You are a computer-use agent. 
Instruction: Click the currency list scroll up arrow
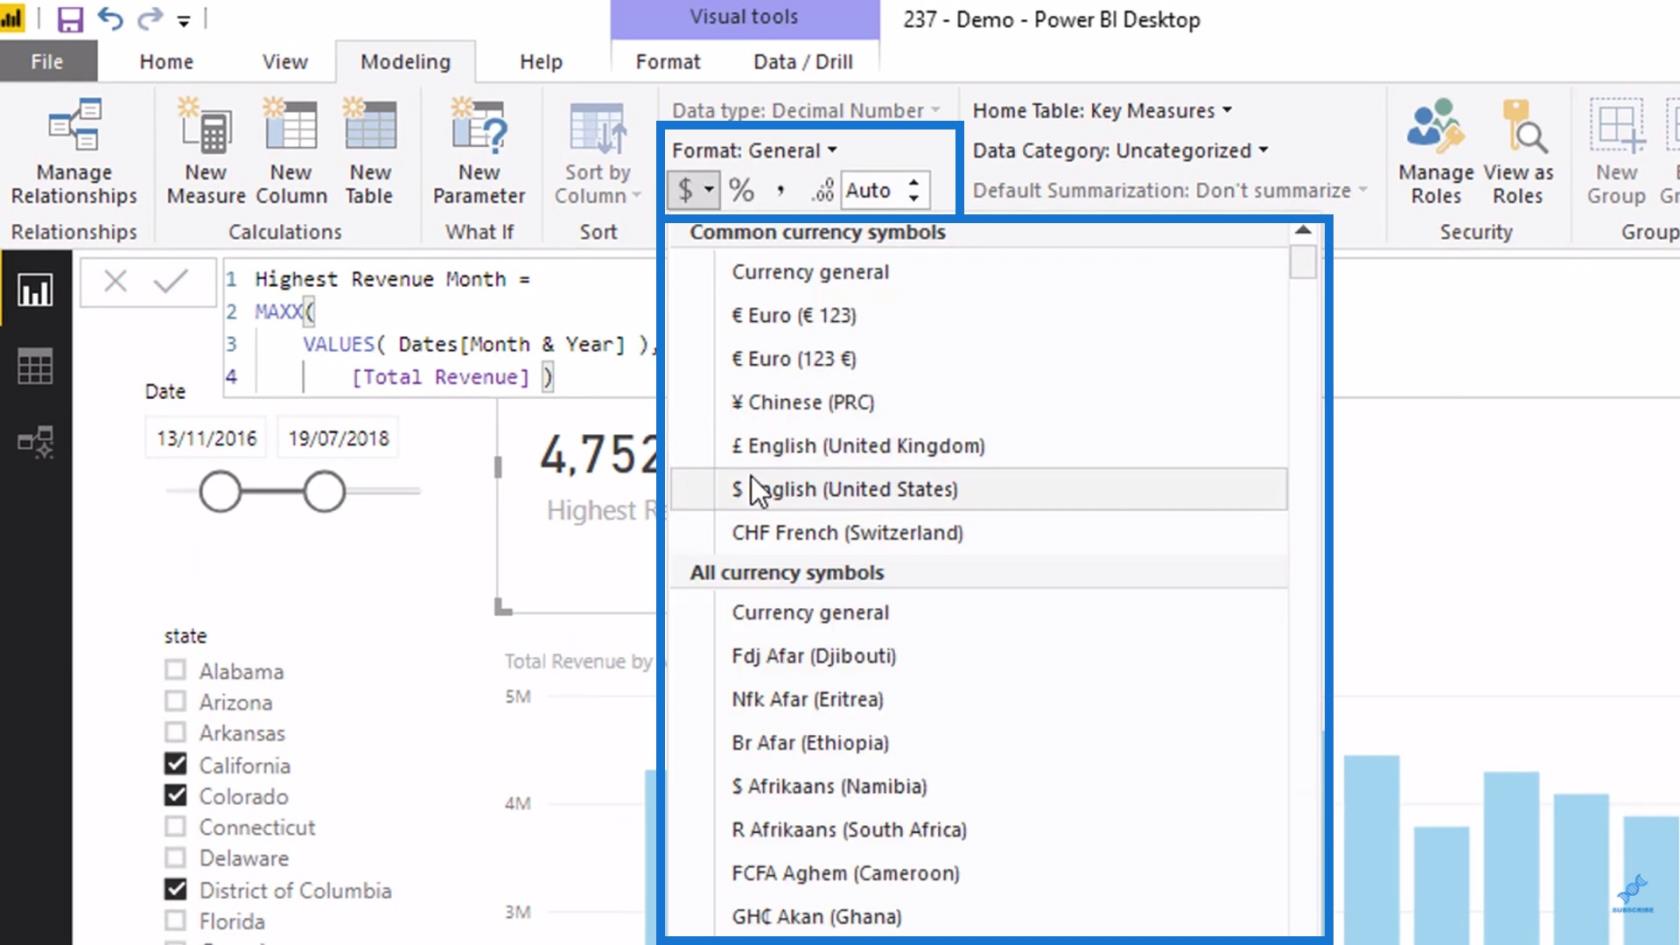coord(1303,231)
